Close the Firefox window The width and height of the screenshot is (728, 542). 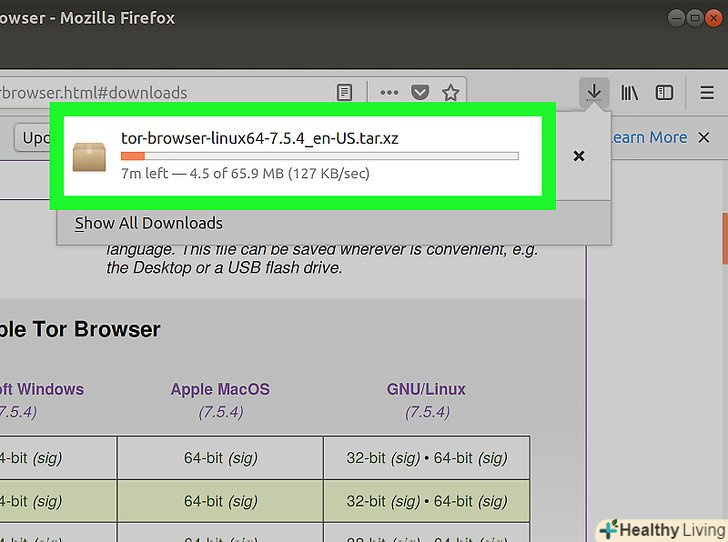coord(714,19)
